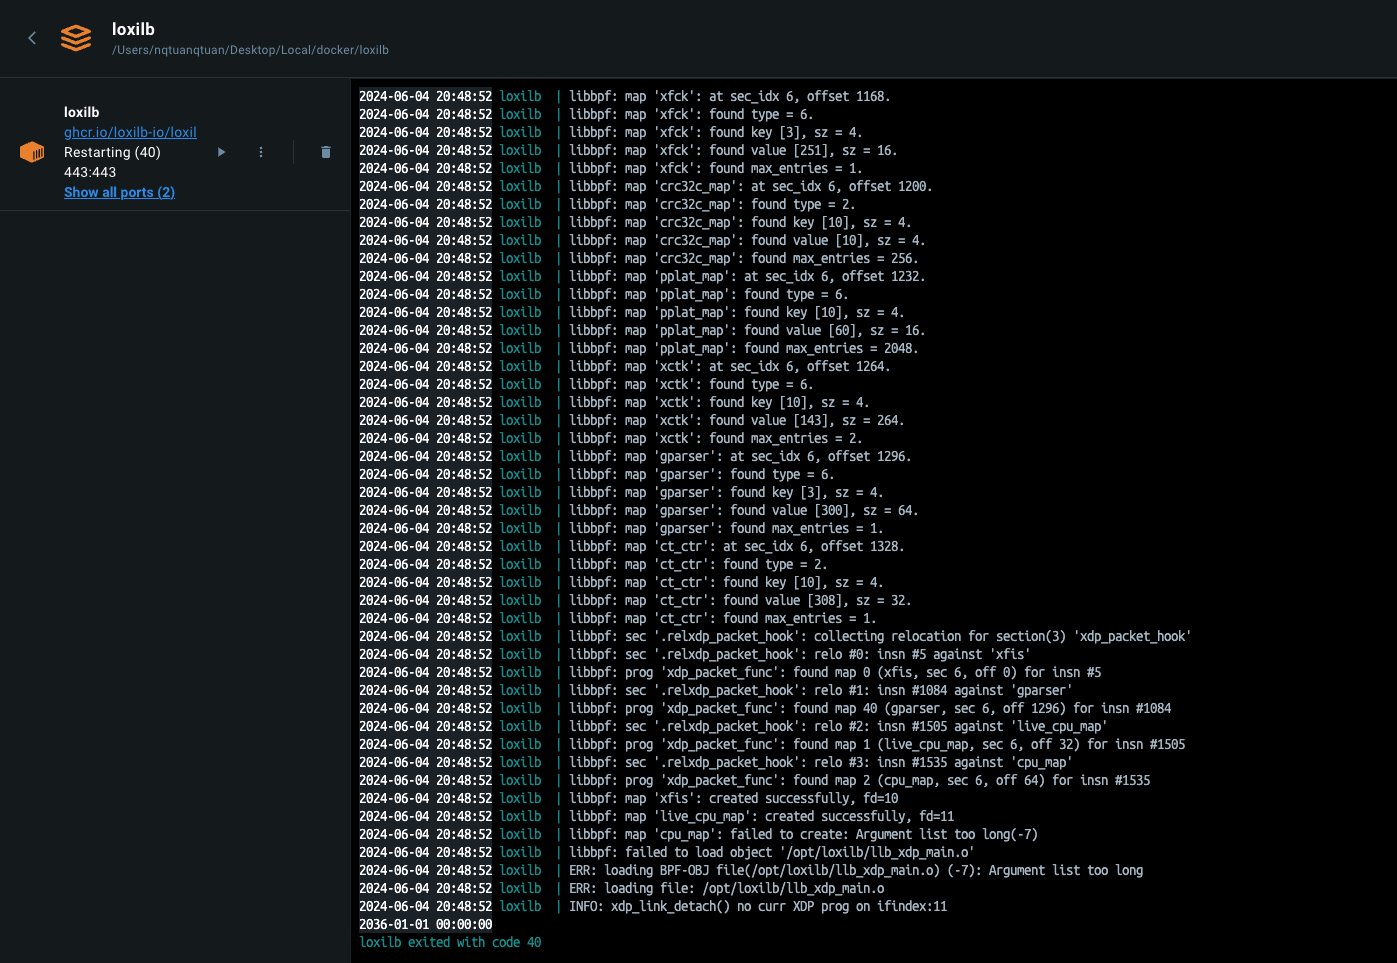Viewport: 1397px width, 963px height.
Task: Click log line "'crc32c_map': at sec_idx 6, offset 1200"
Action: 646,186
